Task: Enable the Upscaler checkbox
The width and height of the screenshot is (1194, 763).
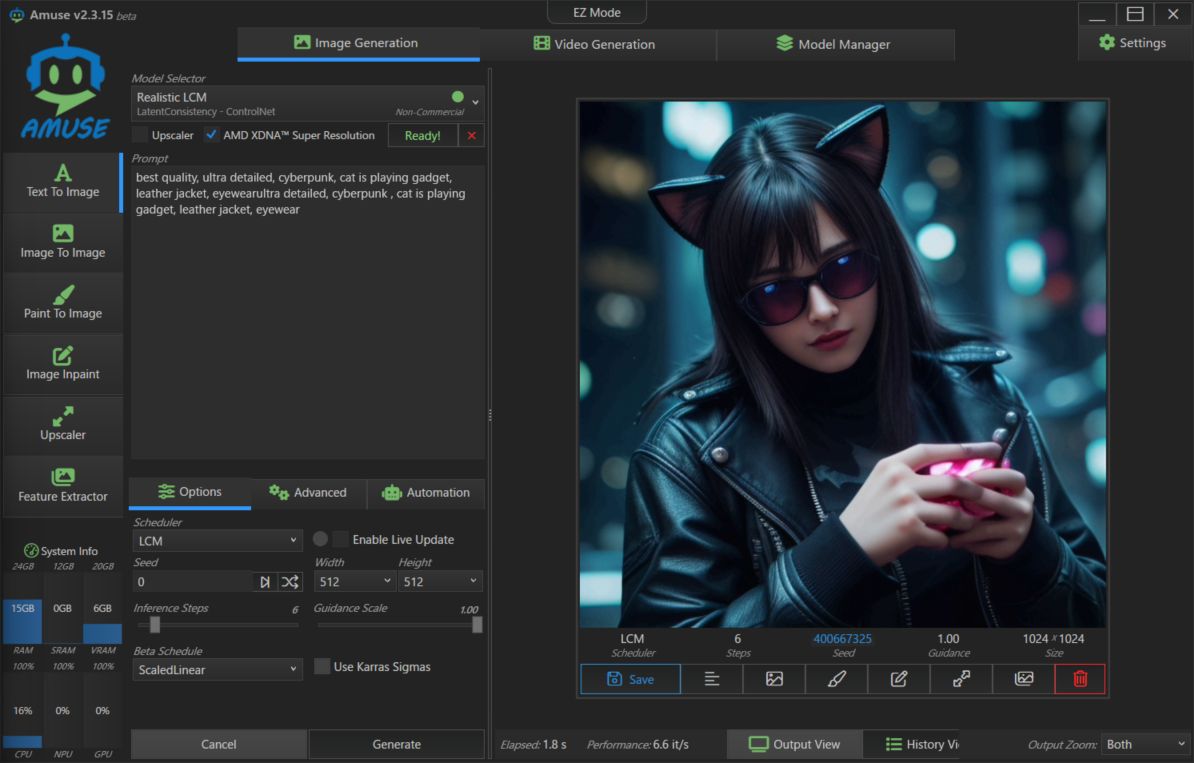Action: click(x=141, y=135)
